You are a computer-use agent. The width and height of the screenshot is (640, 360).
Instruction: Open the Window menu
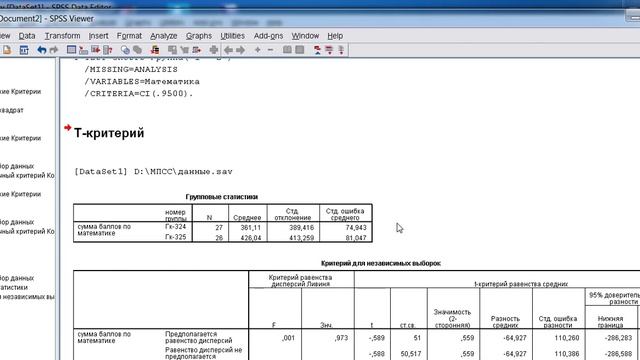(305, 36)
